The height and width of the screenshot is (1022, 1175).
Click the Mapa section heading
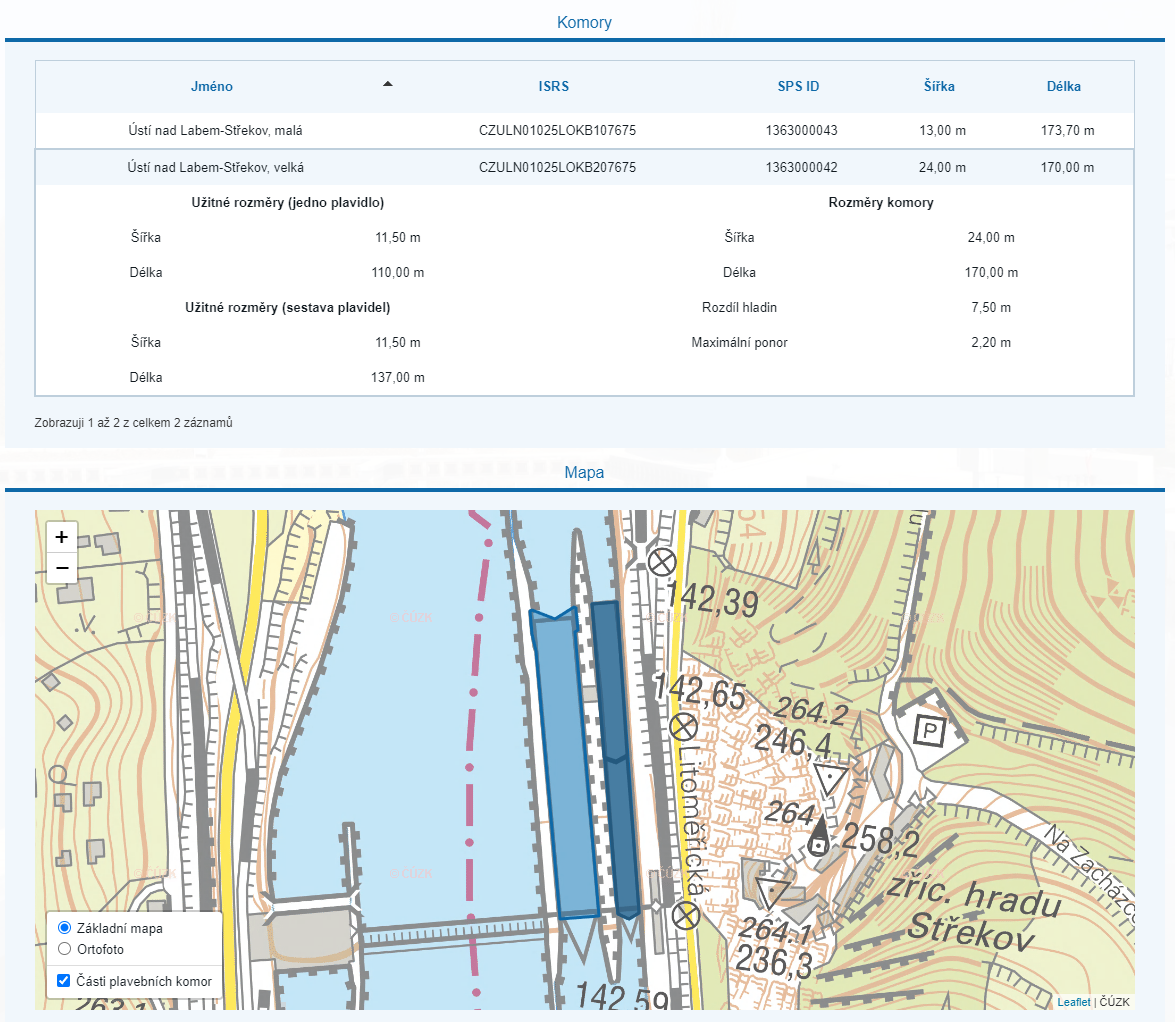pos(584,472)
